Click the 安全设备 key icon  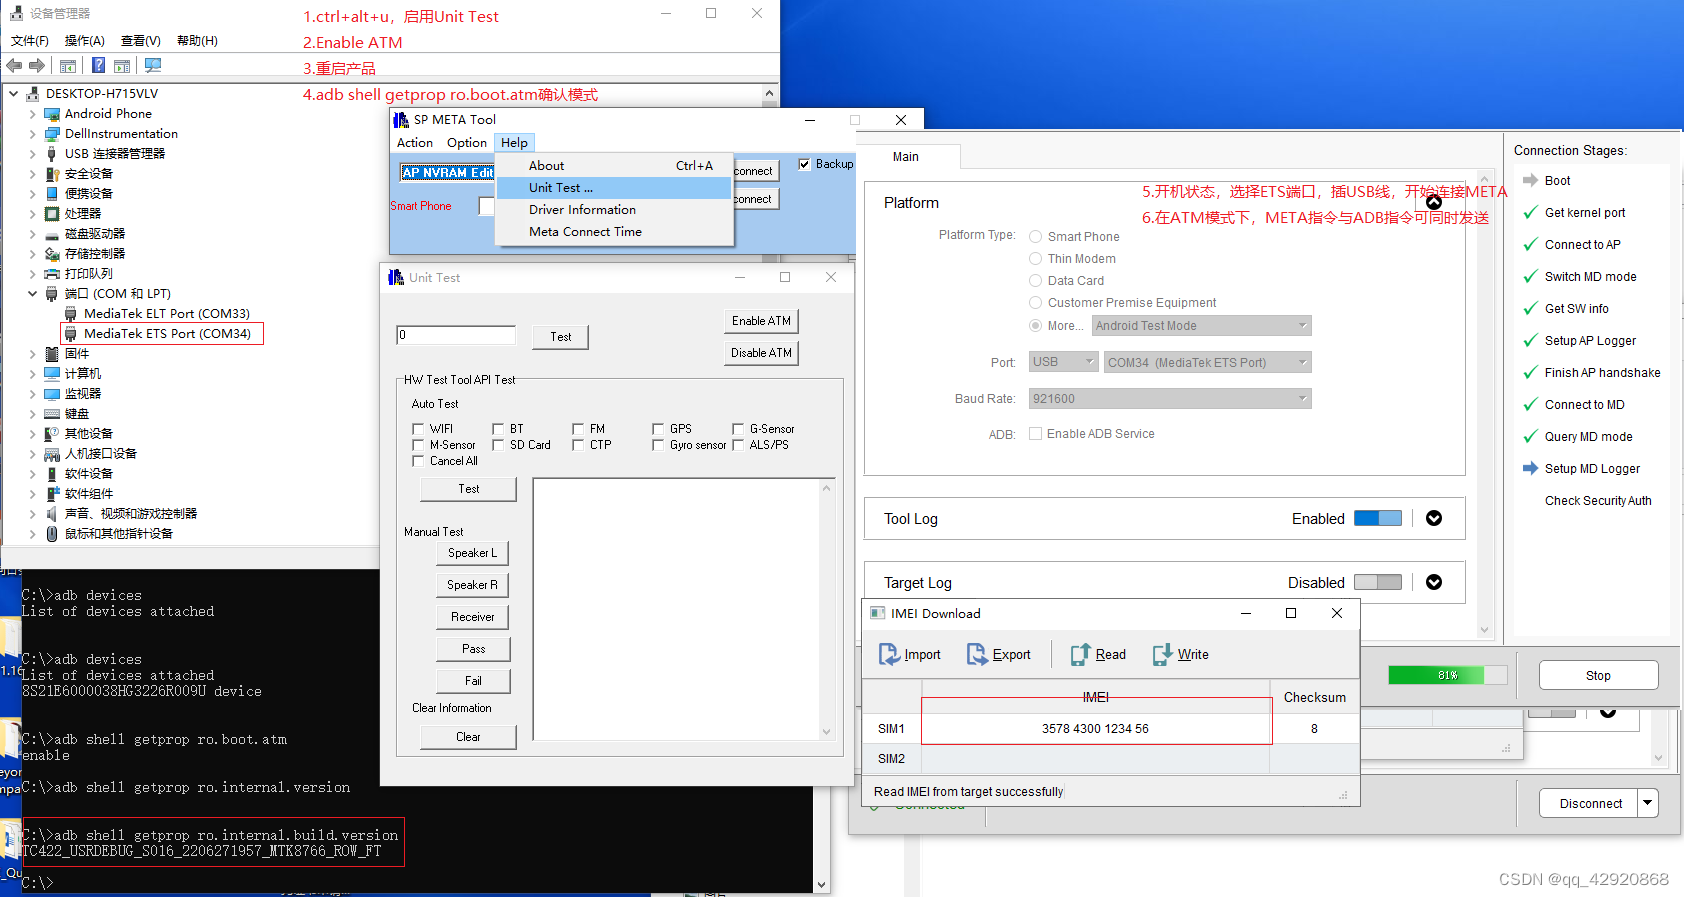pos(52,174)
